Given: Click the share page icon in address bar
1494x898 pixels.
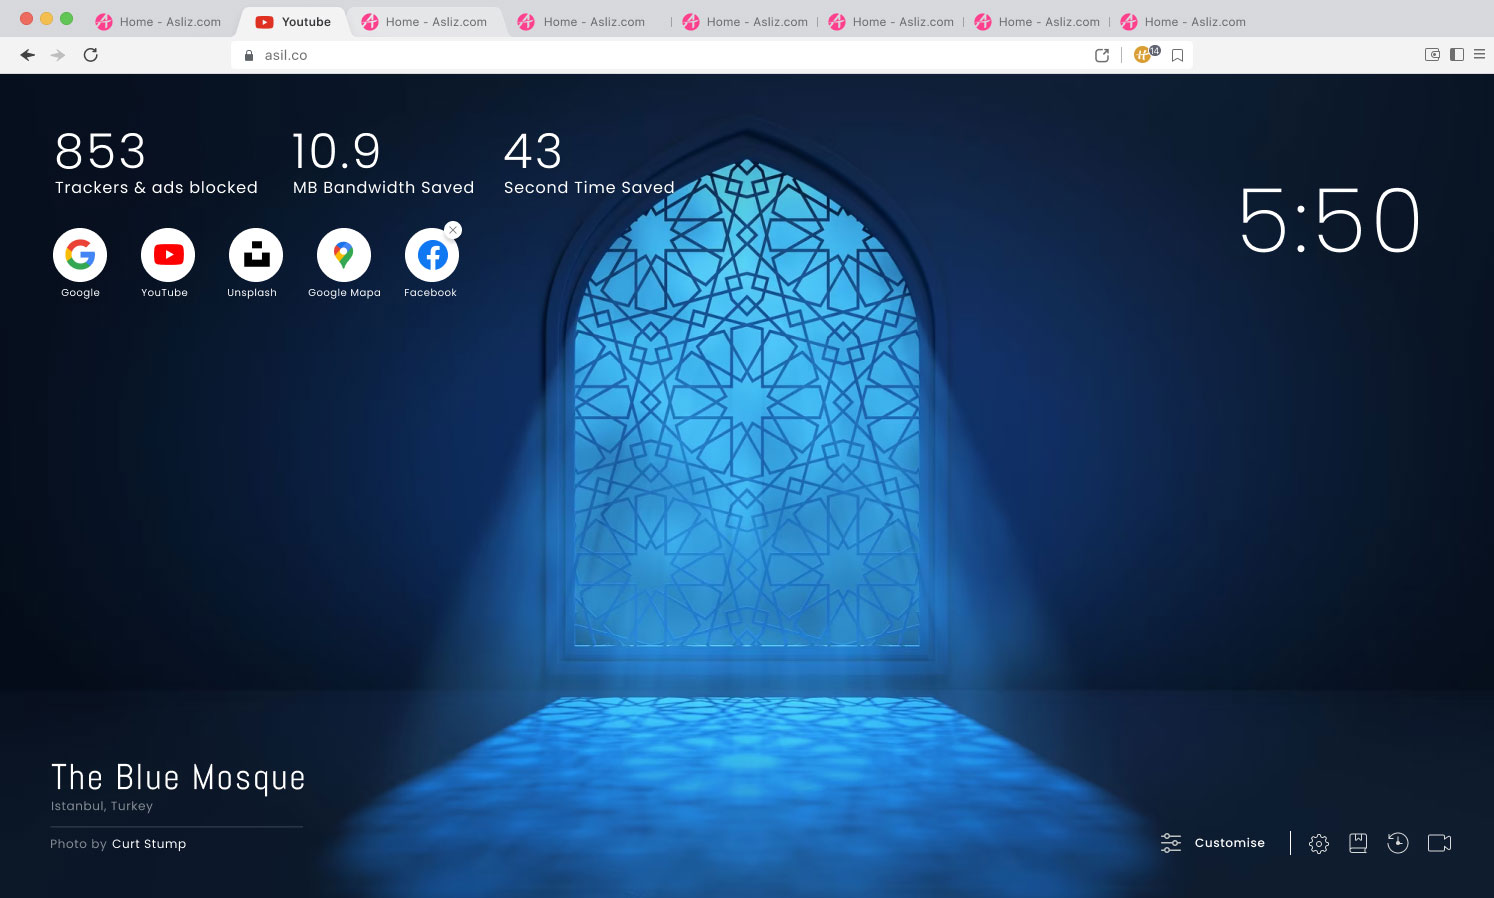Looking at the screenshot, I should [x=1102, y=55].
